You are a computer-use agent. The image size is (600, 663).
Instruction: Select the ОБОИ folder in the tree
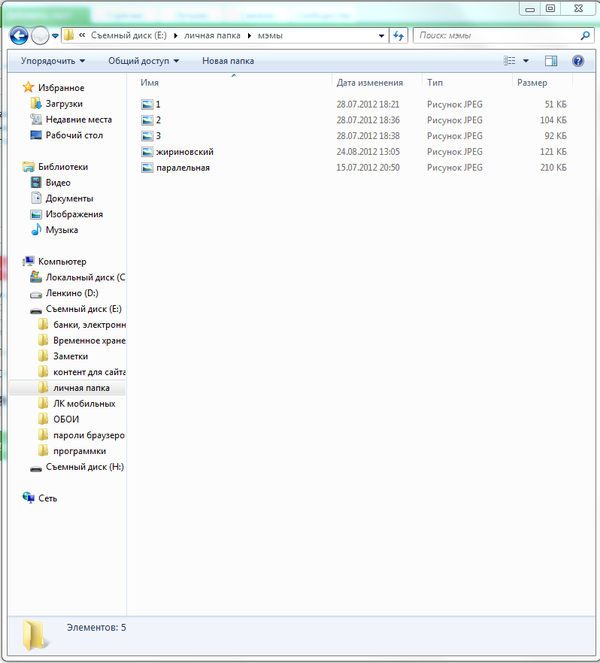point(66,419)
